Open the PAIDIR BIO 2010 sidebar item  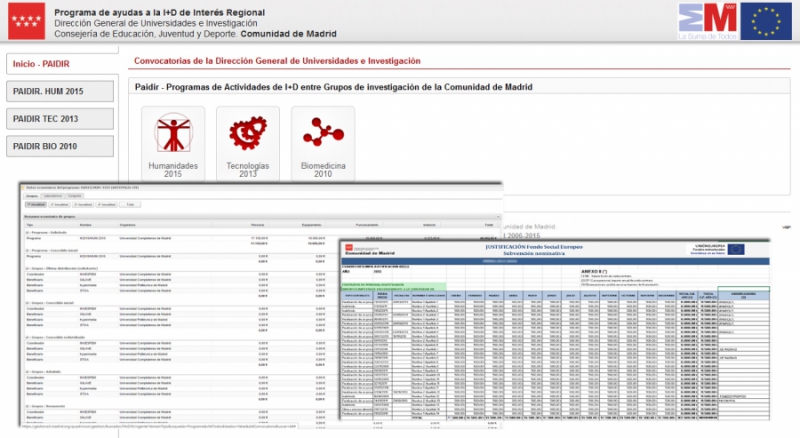[x=60, y=146]
